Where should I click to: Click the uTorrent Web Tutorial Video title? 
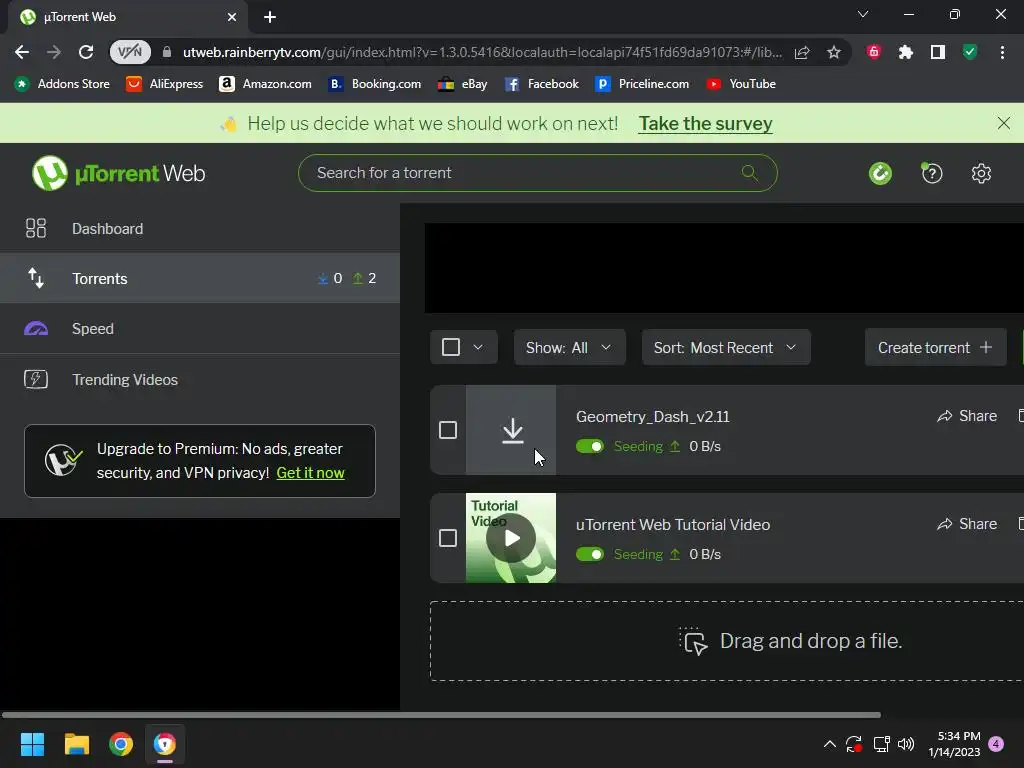(673, 524)
